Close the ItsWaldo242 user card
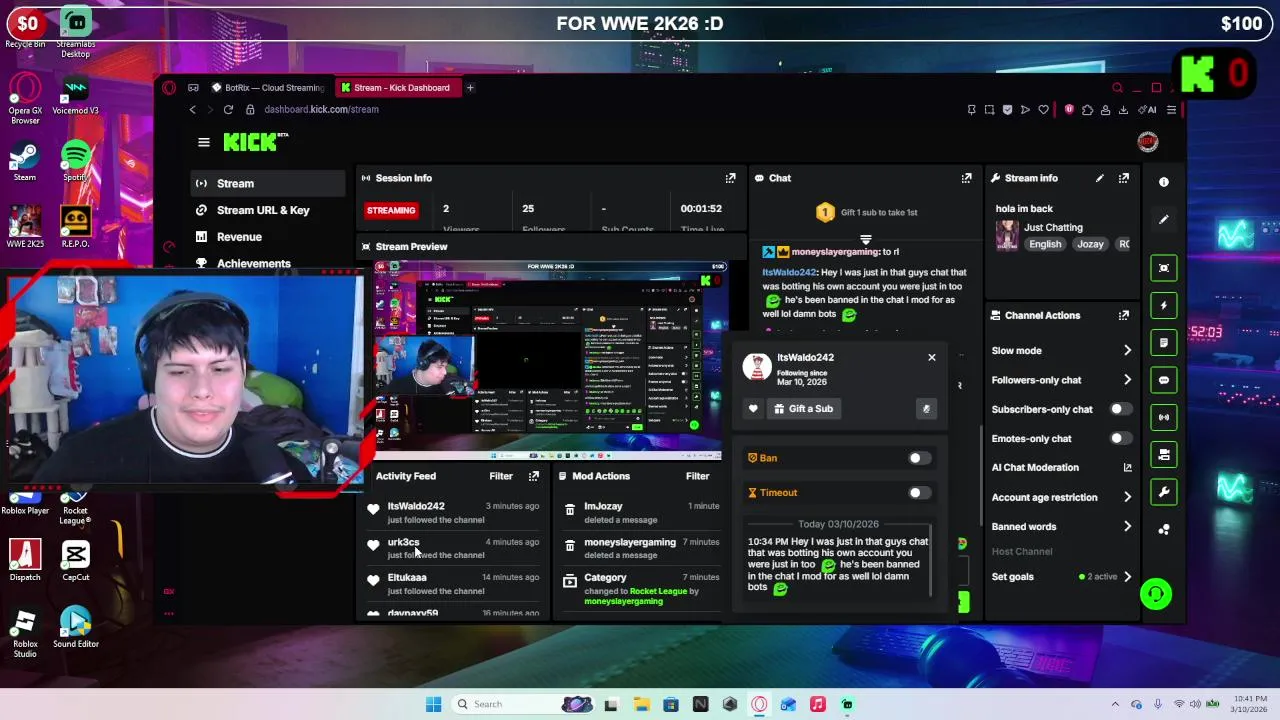 click(932, 357)
